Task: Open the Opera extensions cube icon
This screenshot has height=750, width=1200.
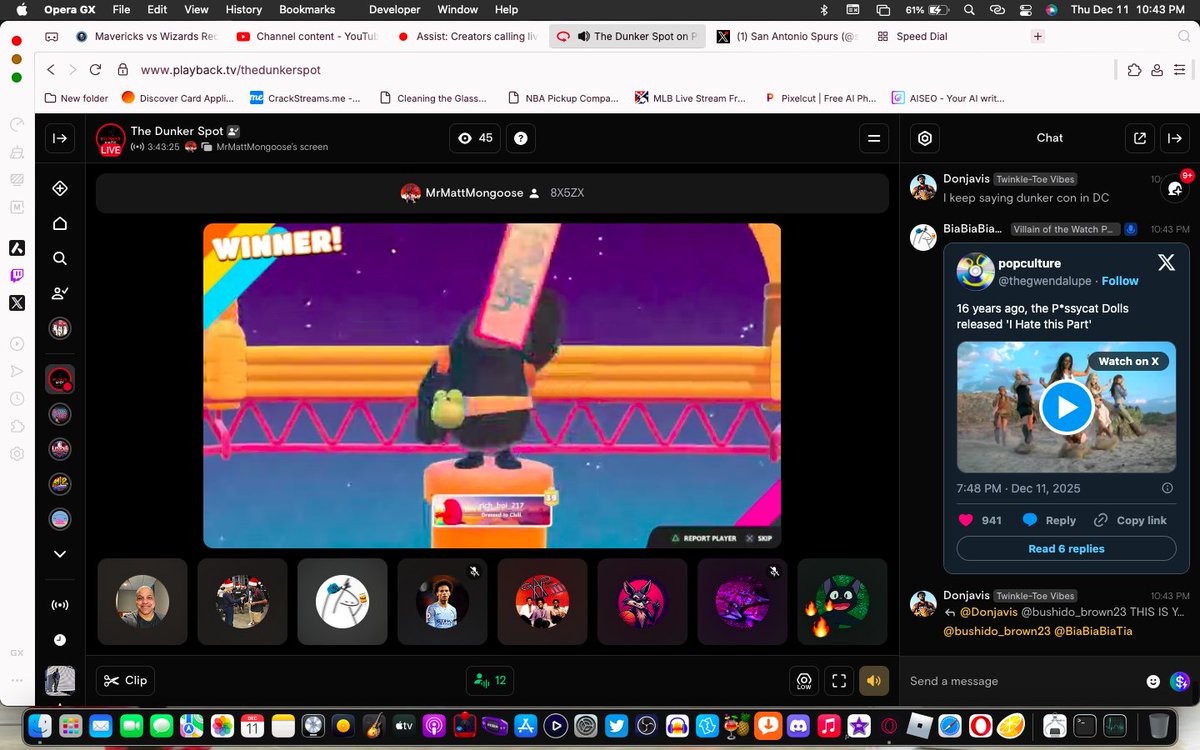Action: [1134, 70]
